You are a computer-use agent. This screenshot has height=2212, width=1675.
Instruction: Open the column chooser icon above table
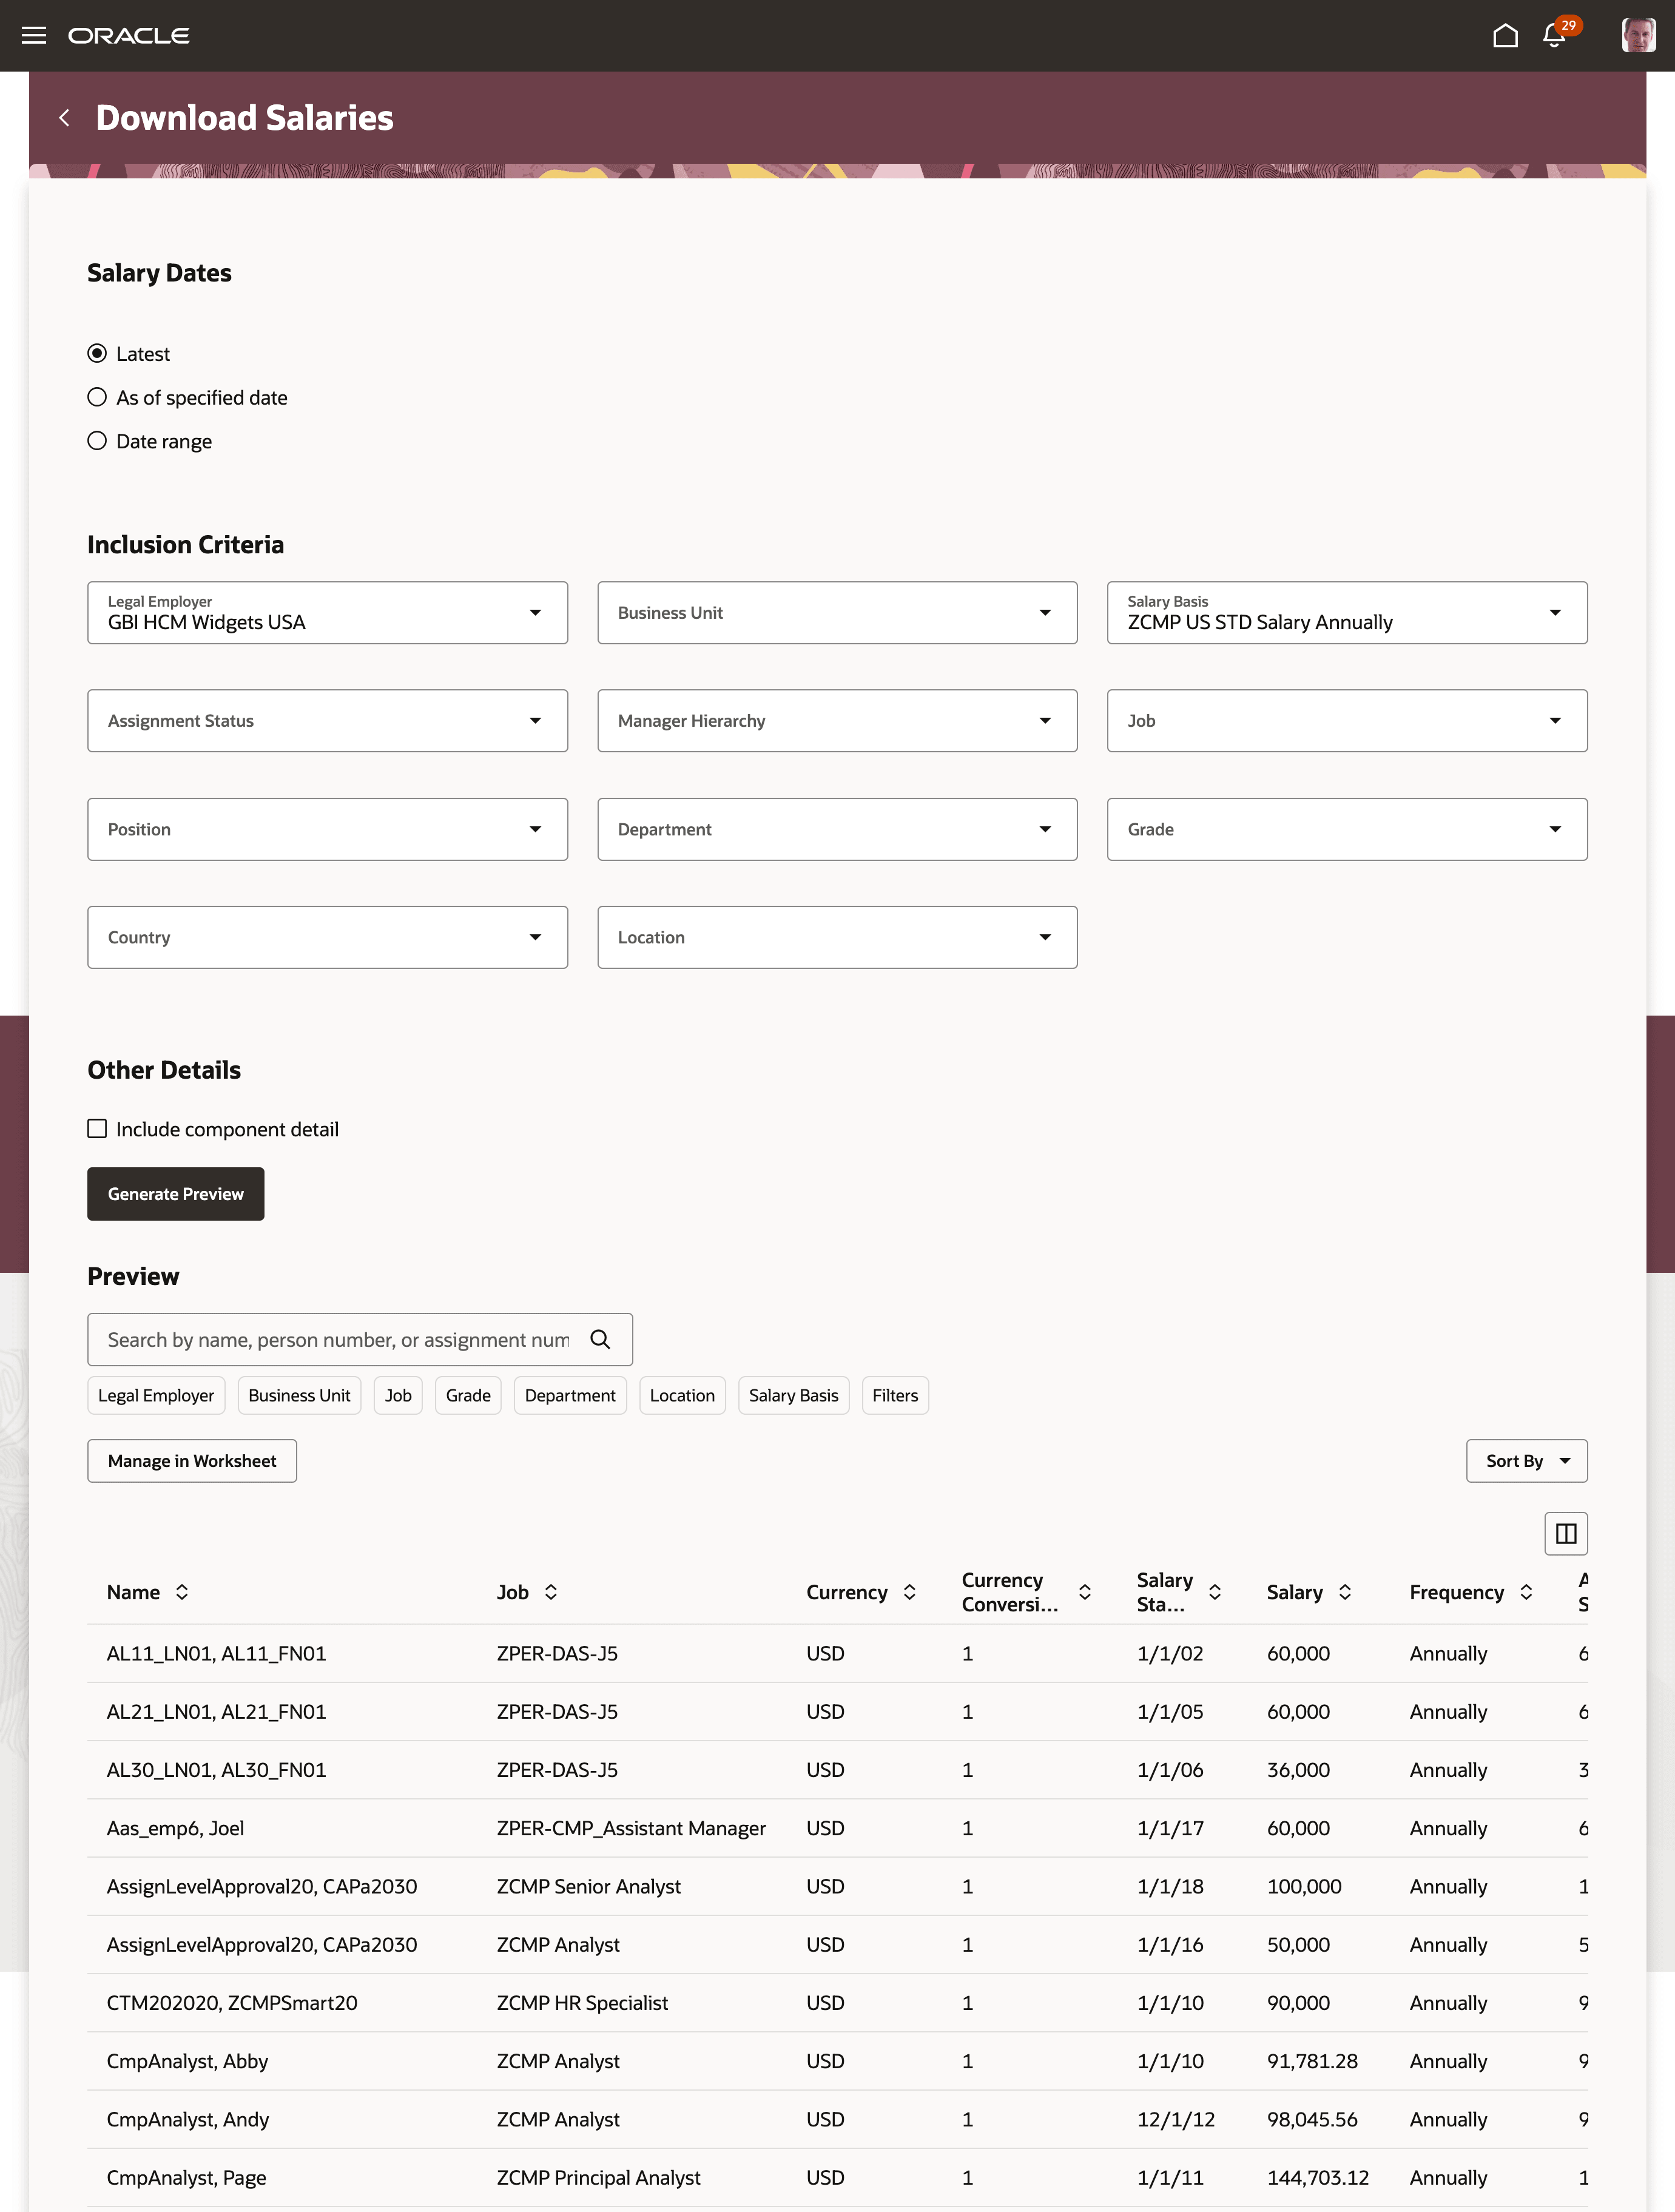[1565, 1533]
